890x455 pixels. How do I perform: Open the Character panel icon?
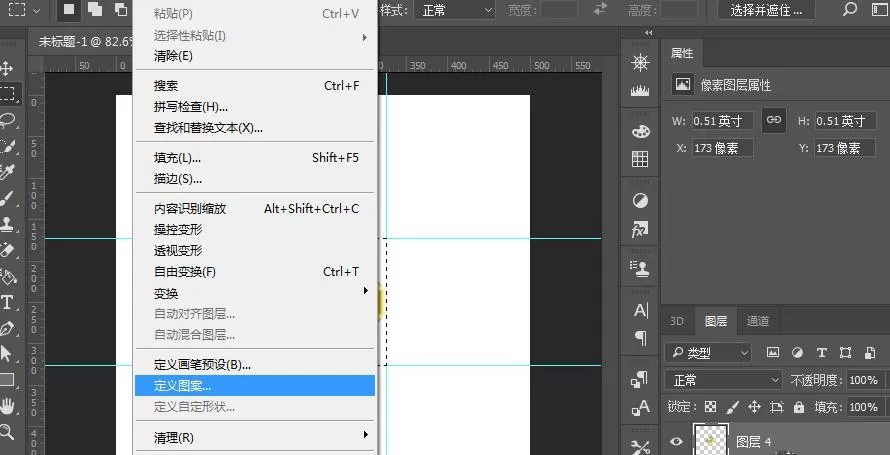(641, 310)
